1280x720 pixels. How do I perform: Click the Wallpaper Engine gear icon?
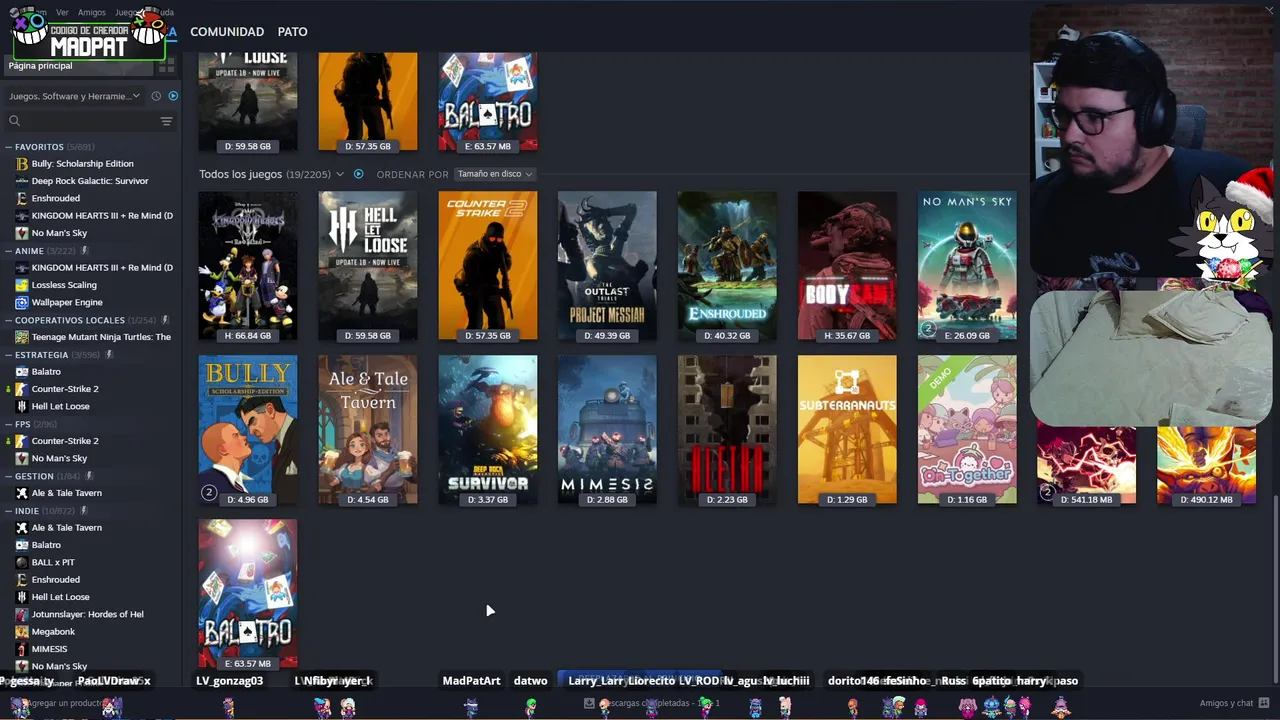coord(22,302)
